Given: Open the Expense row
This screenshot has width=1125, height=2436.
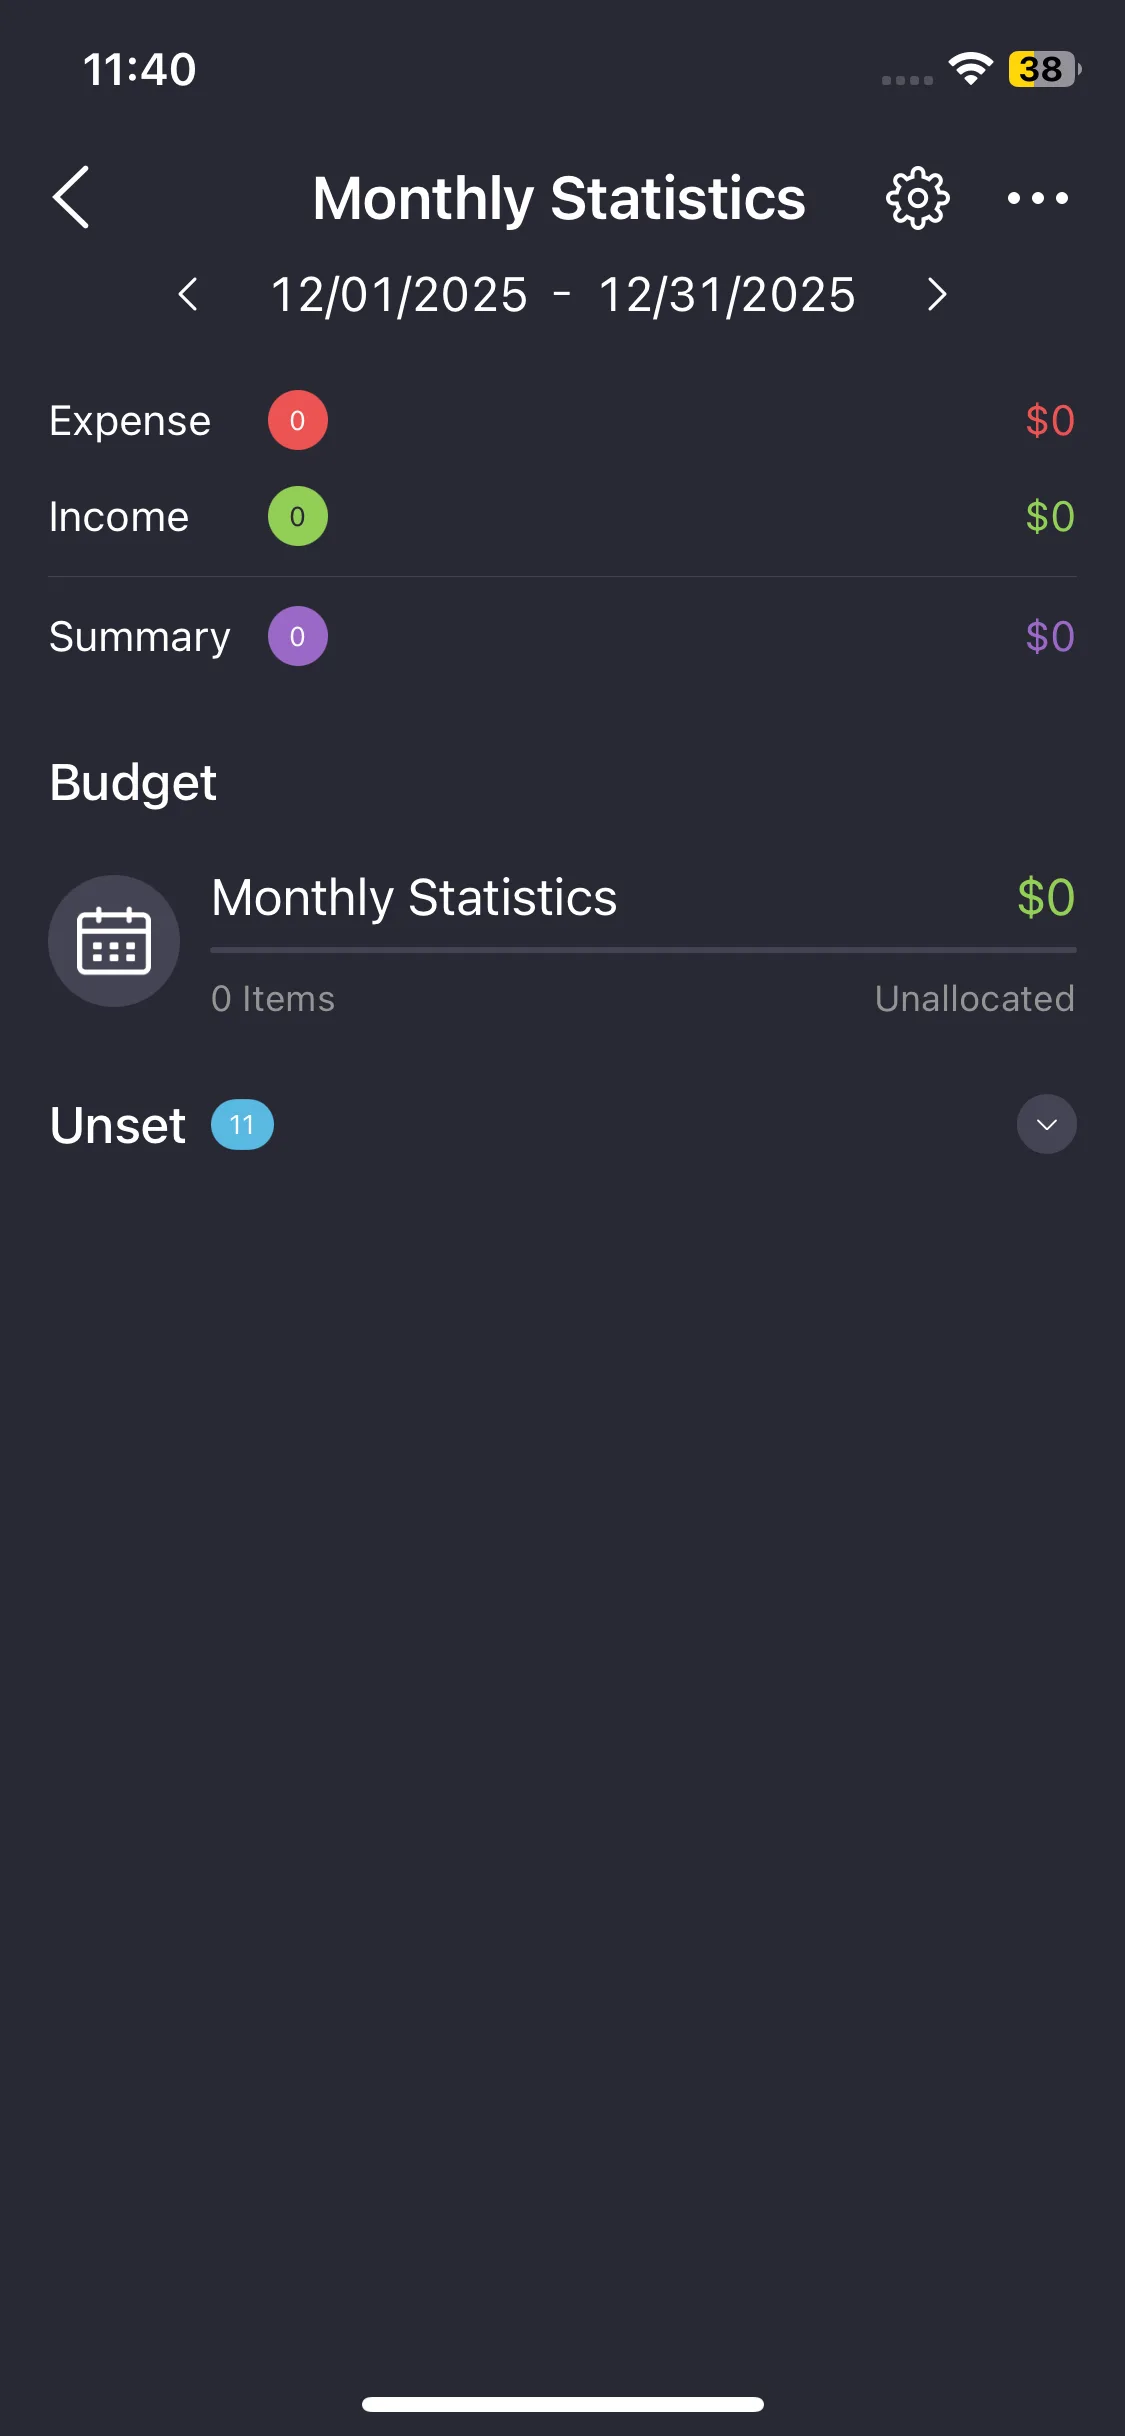Looking at the screenshot, I should point(130,421).
